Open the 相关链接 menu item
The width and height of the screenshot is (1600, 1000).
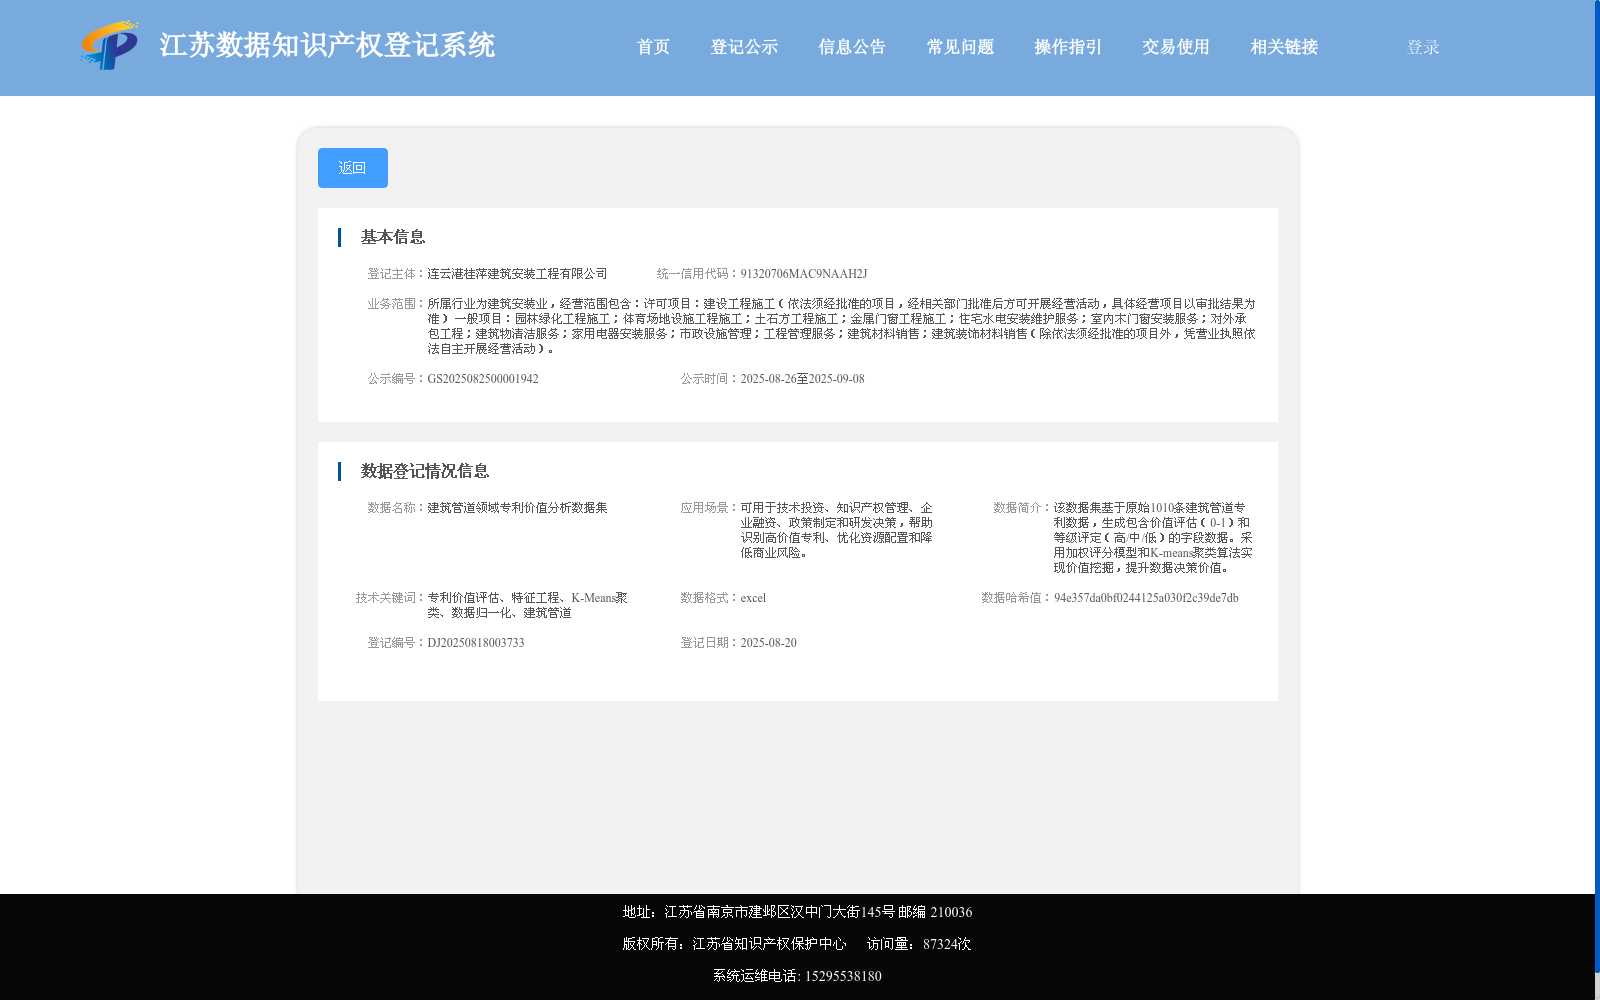tap(1284, 47)
